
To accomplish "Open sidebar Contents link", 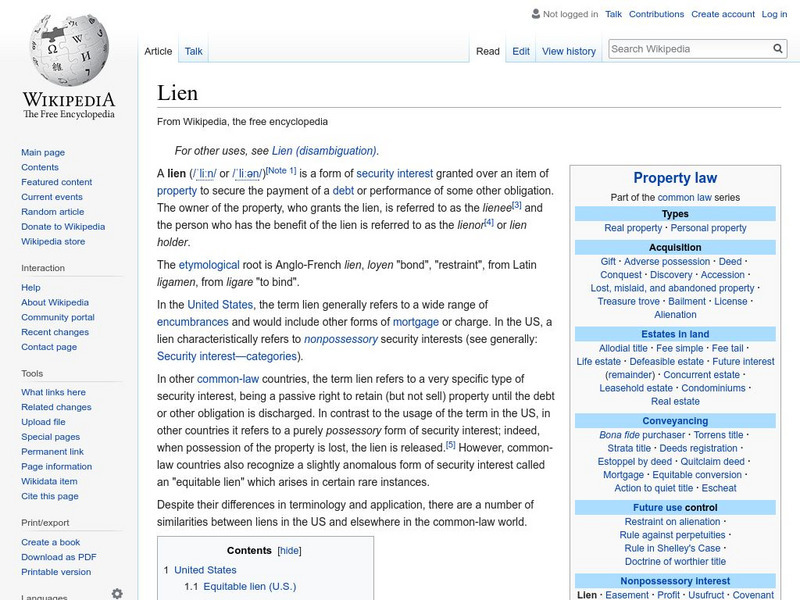I will (x=40, y=167).
